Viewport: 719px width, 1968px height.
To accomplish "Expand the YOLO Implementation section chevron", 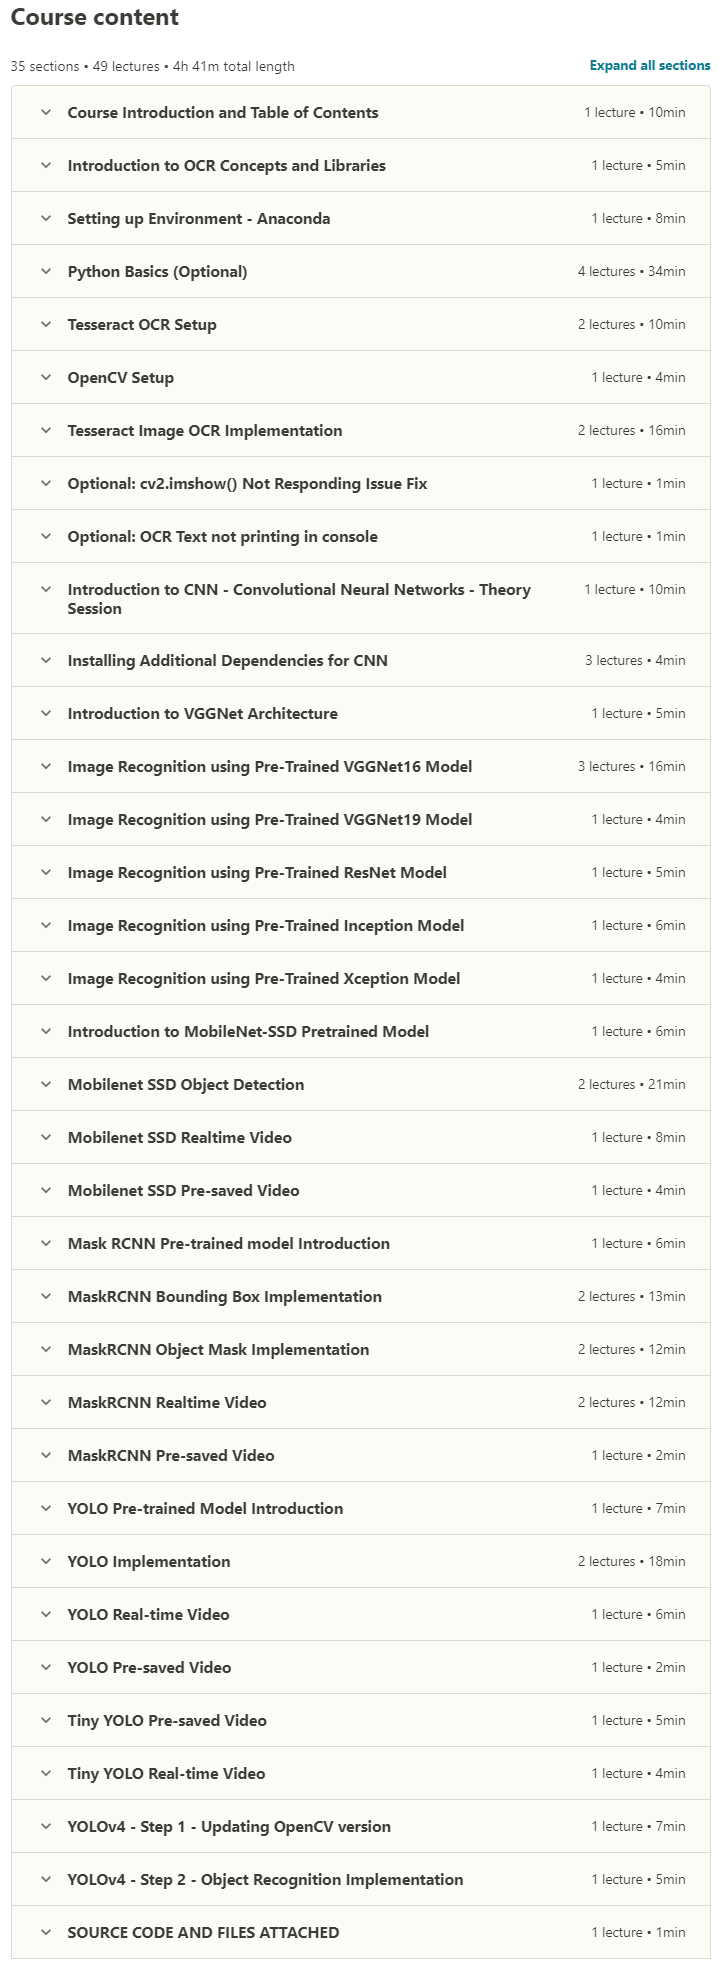I will click(x=46, y=1561).
